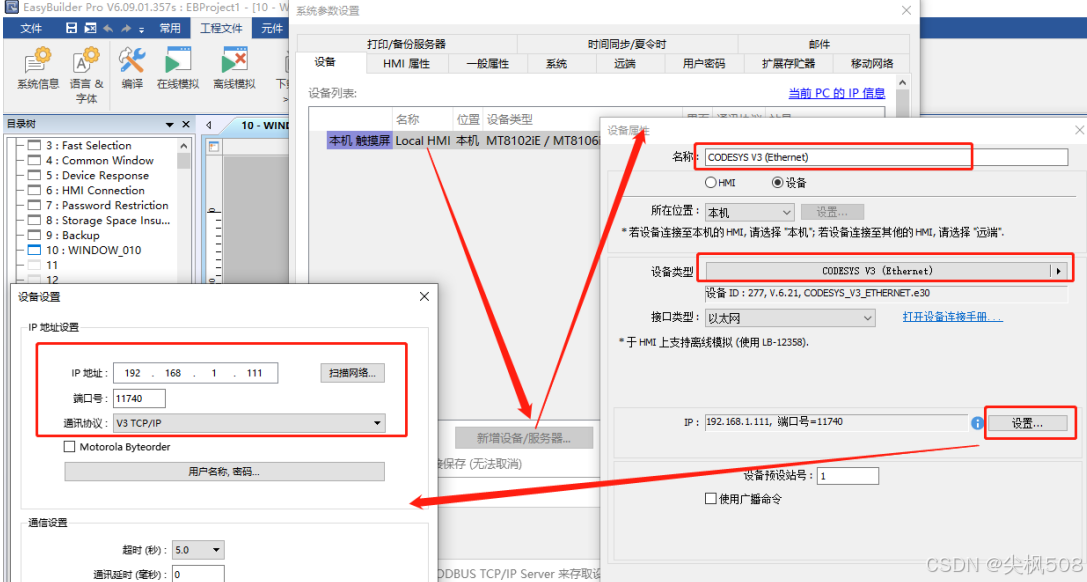1087x582 pixels.
Task: Click the undo arrow in quick access bar
Action: coord(108,28)
